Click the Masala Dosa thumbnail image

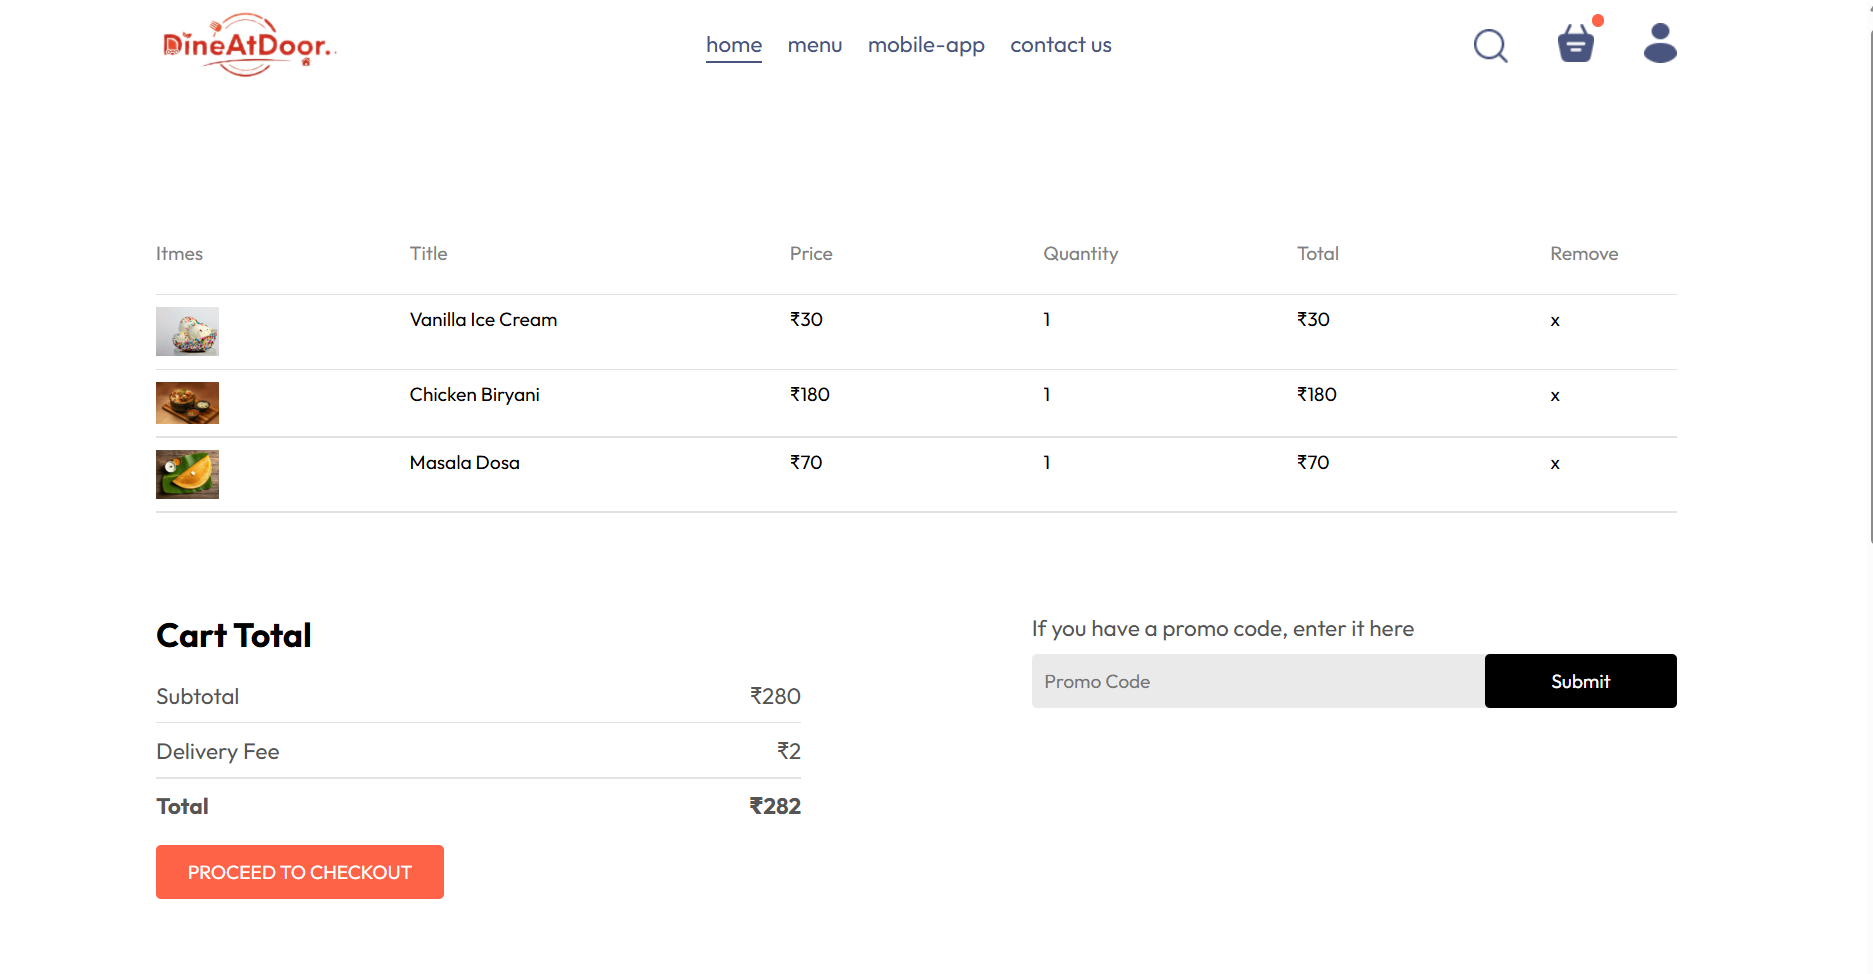[187, 474]
